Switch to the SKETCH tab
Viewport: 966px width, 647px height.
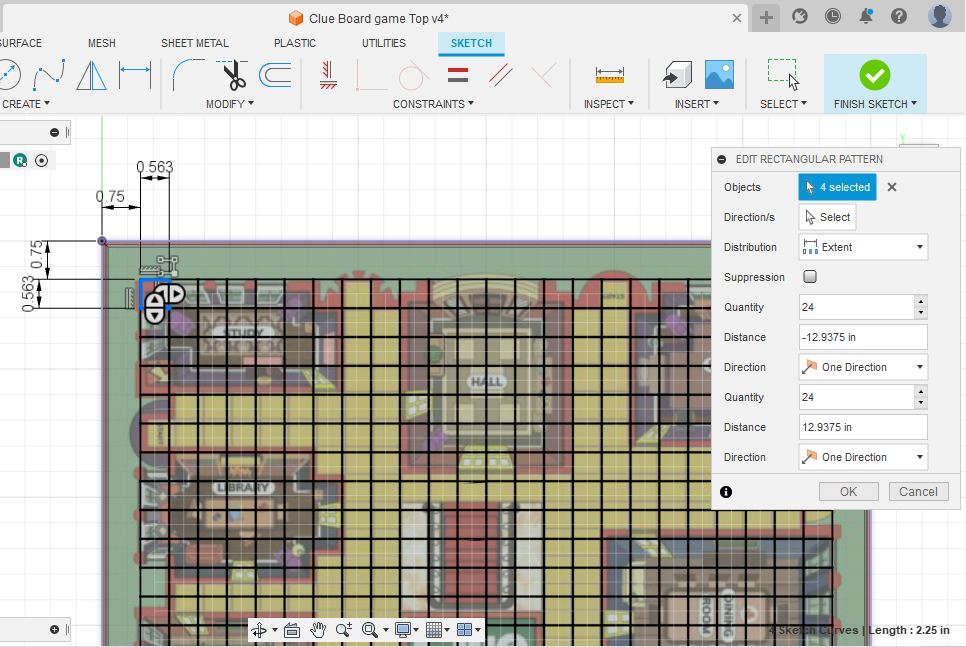tap(471, 43)
